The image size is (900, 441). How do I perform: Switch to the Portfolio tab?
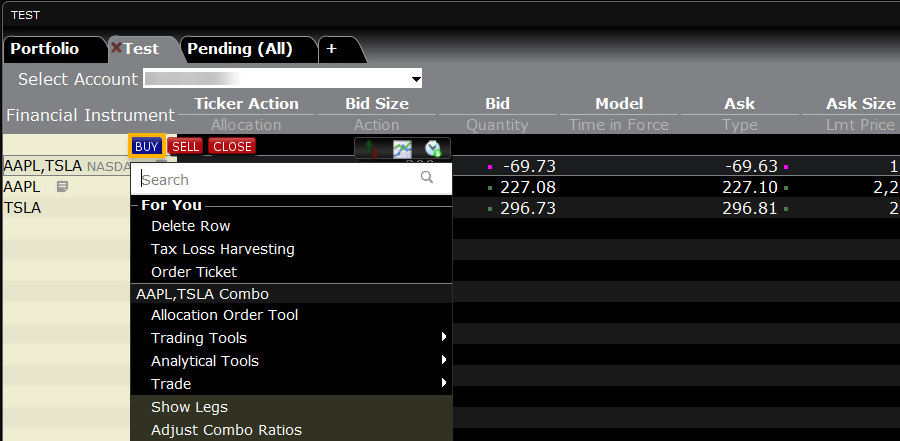coord(45,48)
